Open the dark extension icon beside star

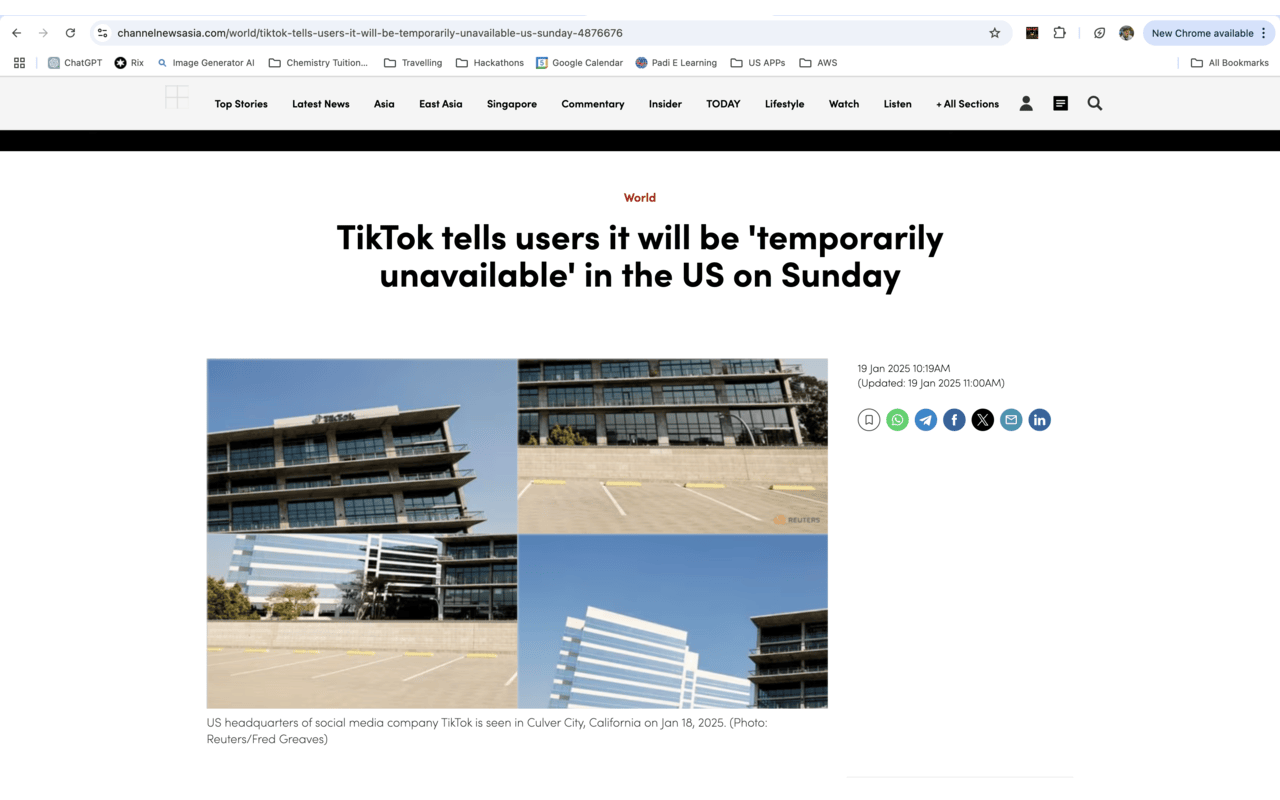(x=1032, y=33)
